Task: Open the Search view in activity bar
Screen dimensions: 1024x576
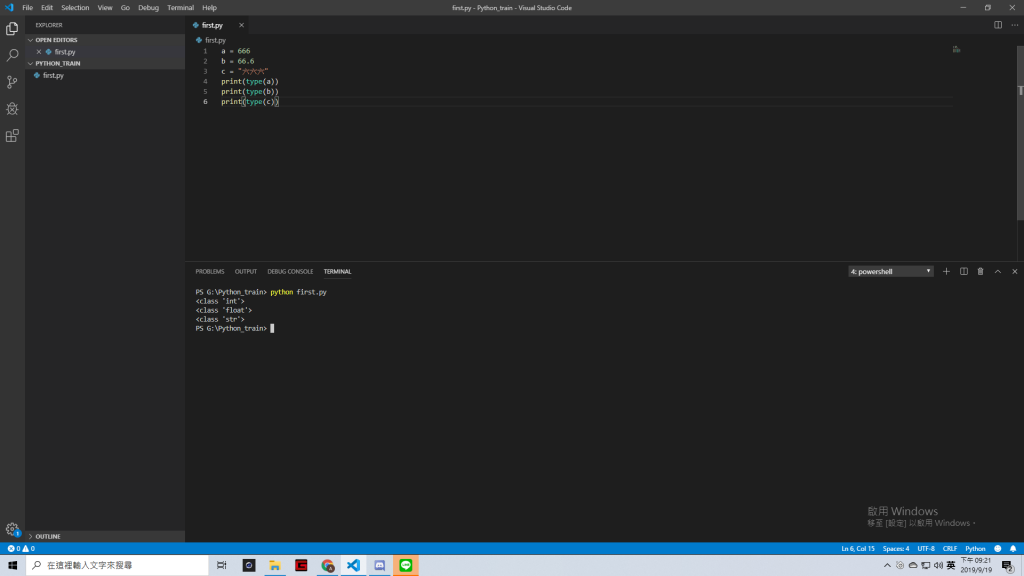Action: [x=12, y=56]
